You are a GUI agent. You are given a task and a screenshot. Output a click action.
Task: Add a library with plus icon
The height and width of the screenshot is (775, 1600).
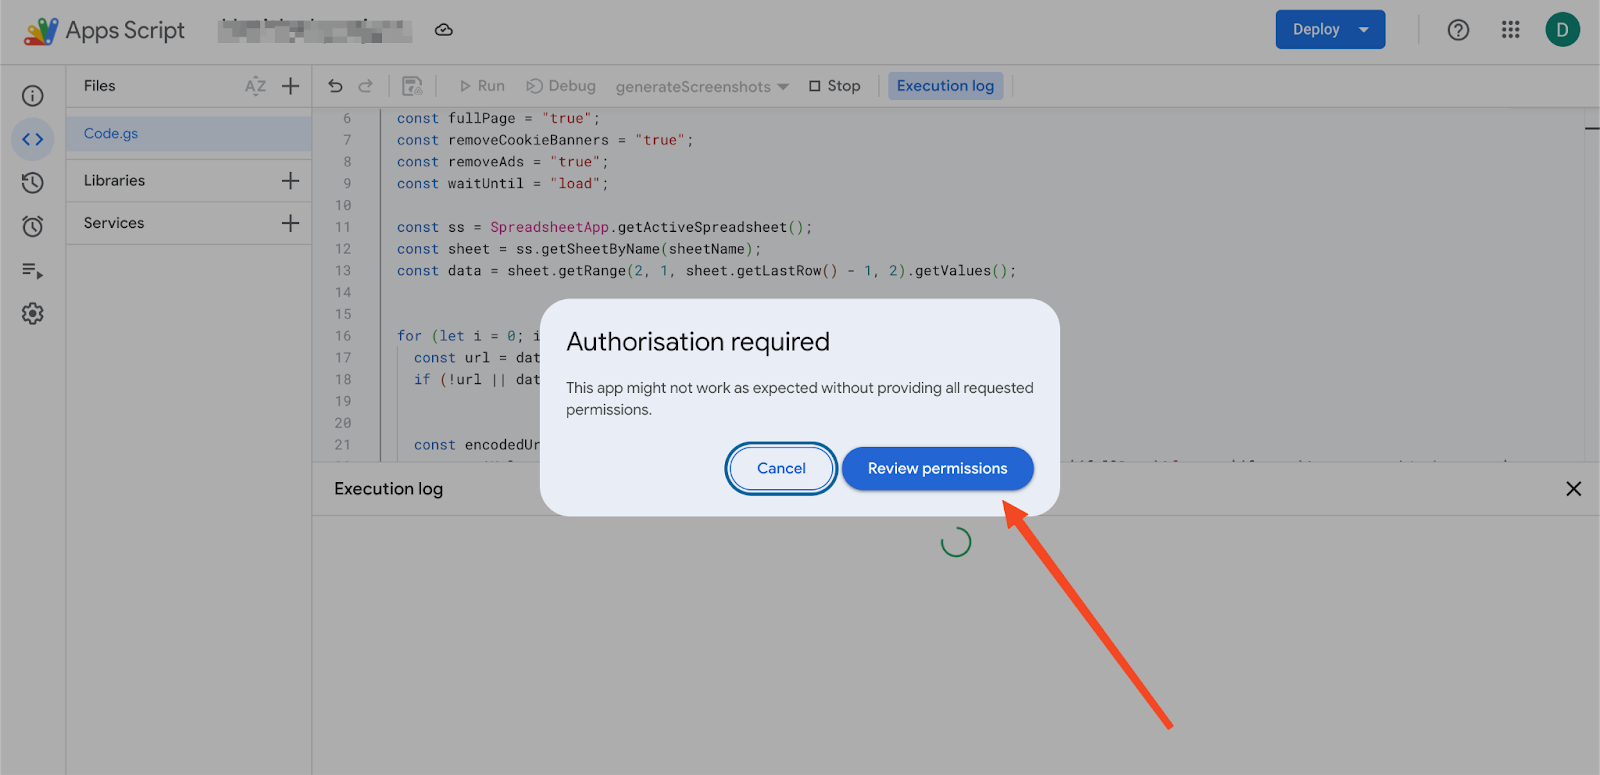[290, 181]
